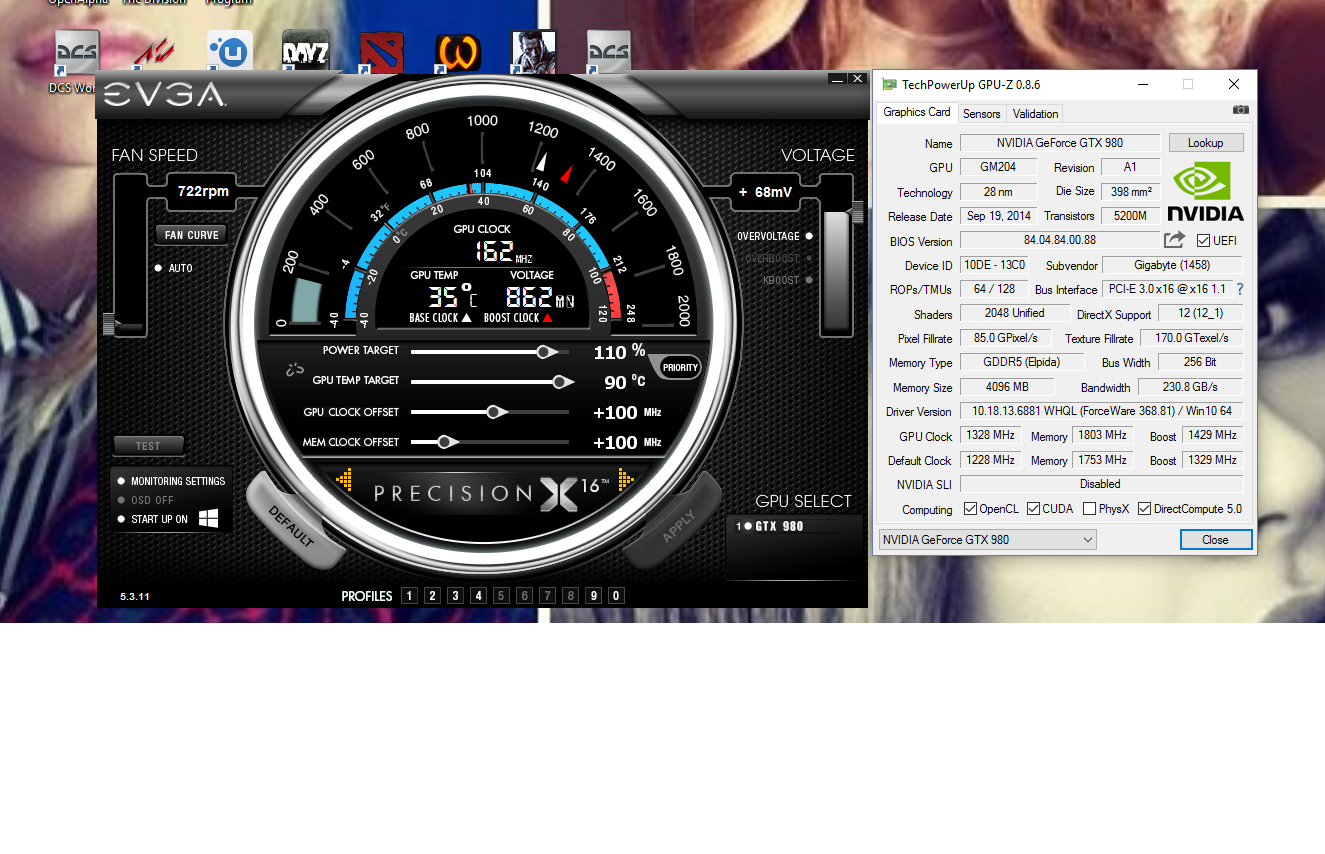Screen dimensions: 1325x854
Task: Click the right yellow arrow in Precision X
Action: [627, 481]
